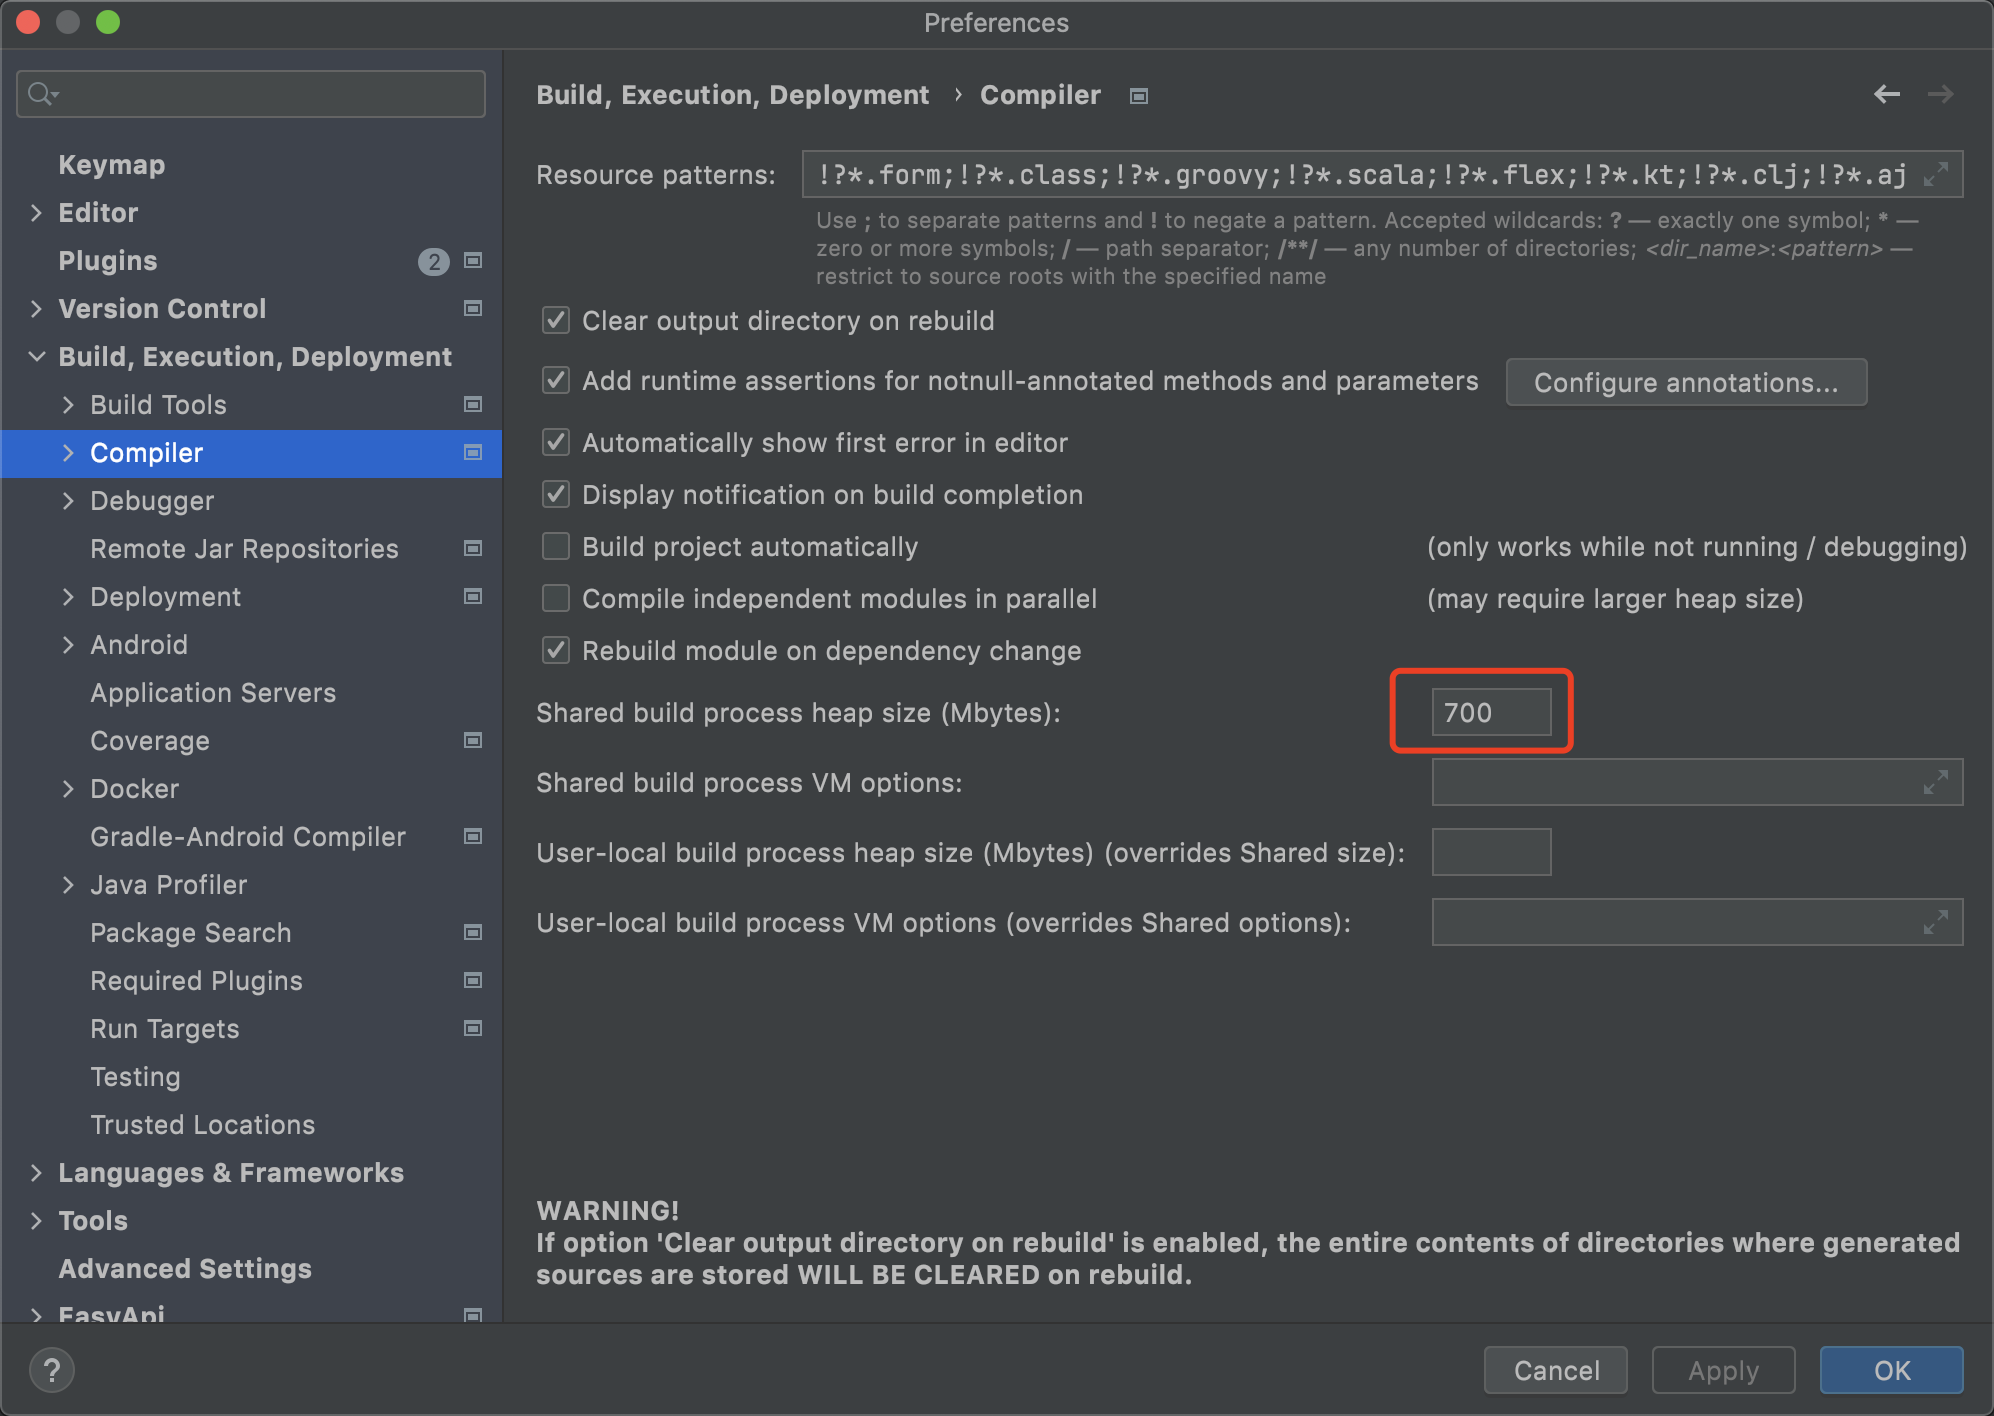Expand the Editor tree node

37,212
